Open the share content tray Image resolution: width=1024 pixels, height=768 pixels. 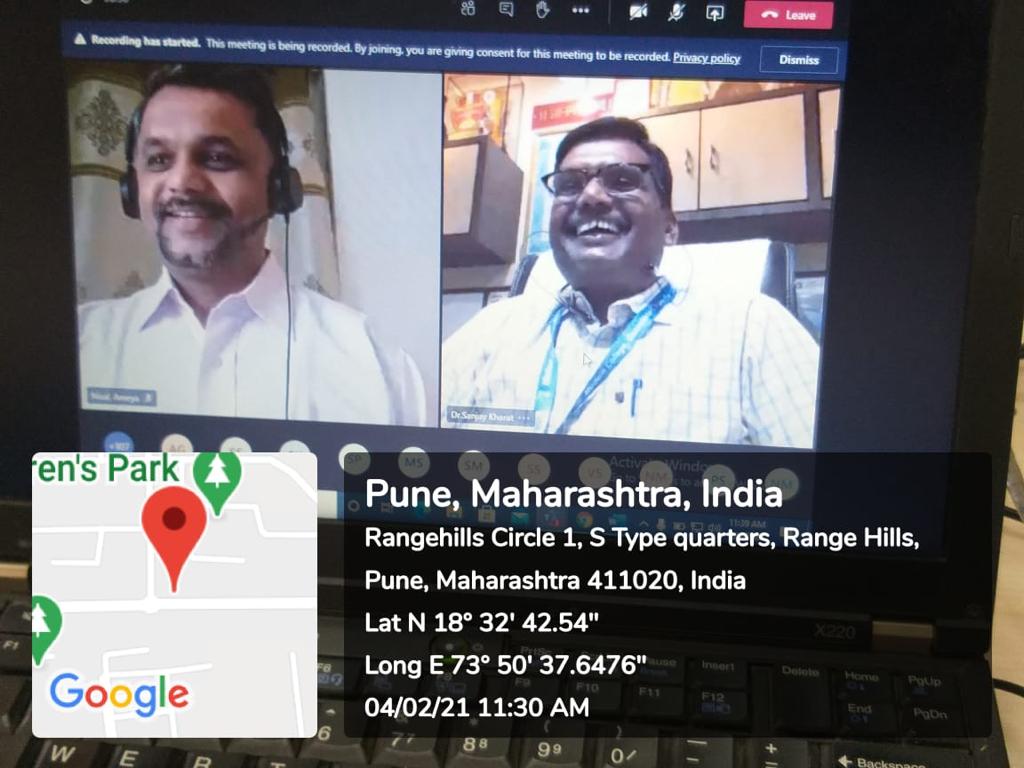click(x=715, y=13)
